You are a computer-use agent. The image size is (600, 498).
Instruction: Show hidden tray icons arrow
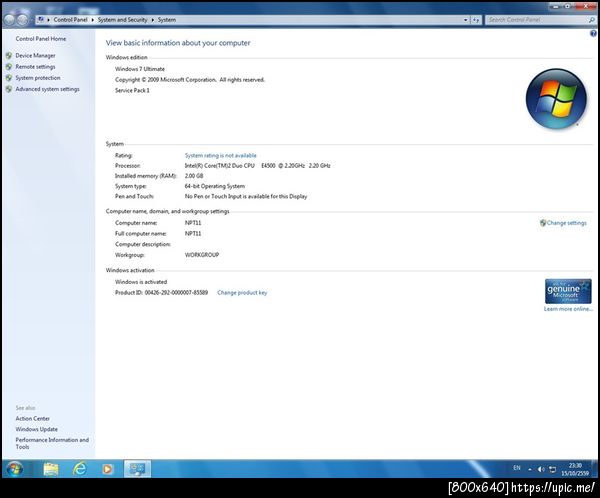coord(530,469)
